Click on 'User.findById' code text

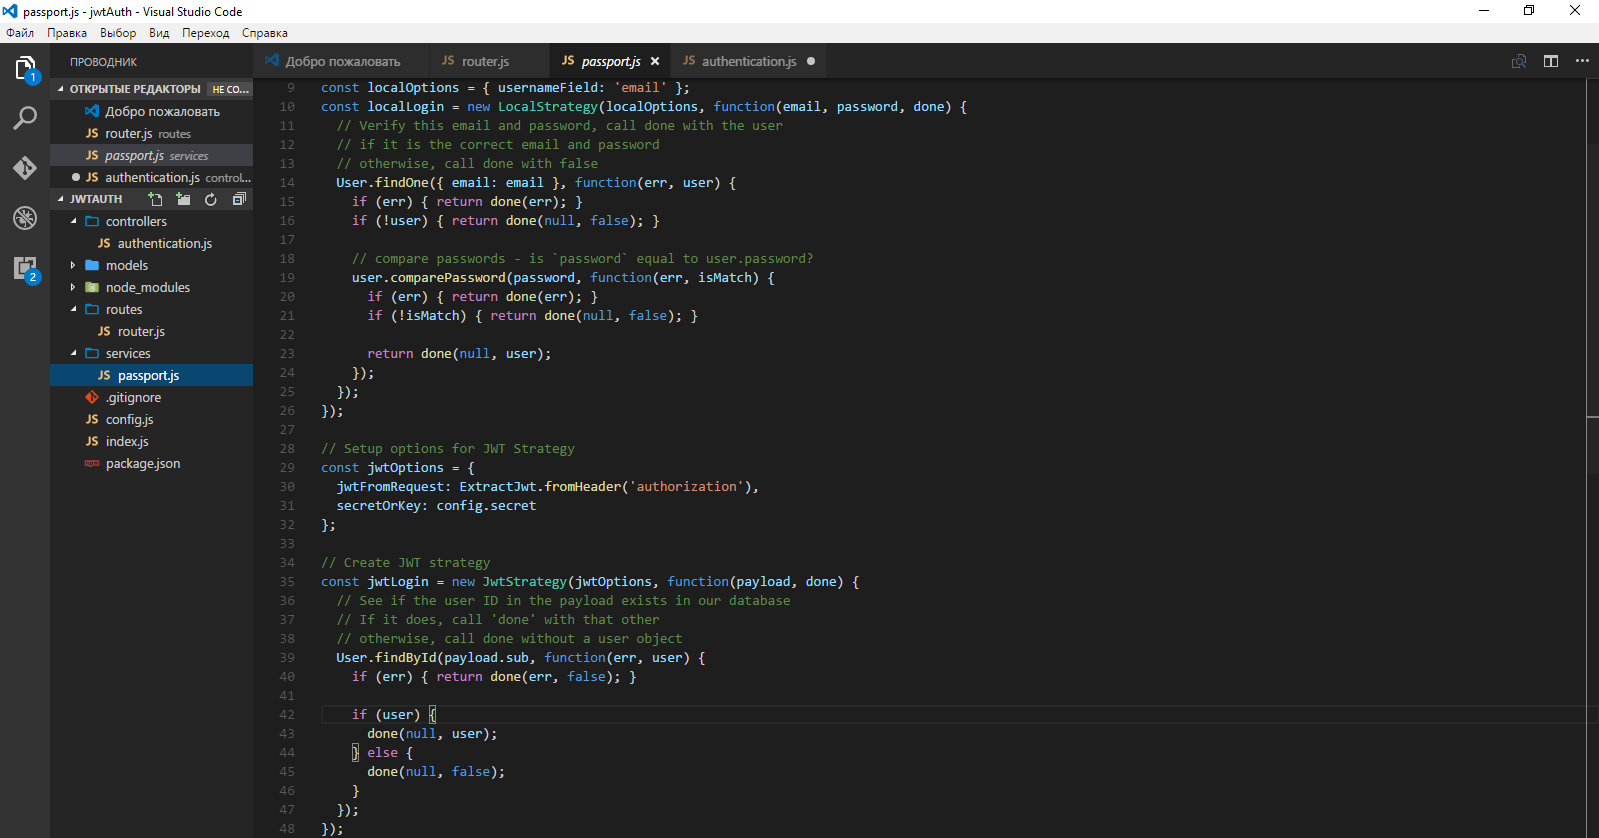(x=386, y=657)
